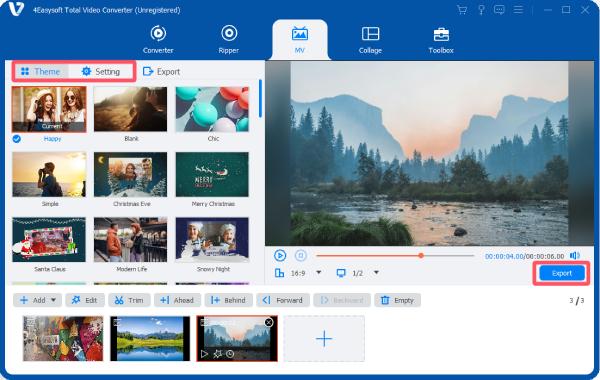The height and width of the screenshot is (380, 600).
Task: Click the Forward button
Action: click(x=283, y=300)
